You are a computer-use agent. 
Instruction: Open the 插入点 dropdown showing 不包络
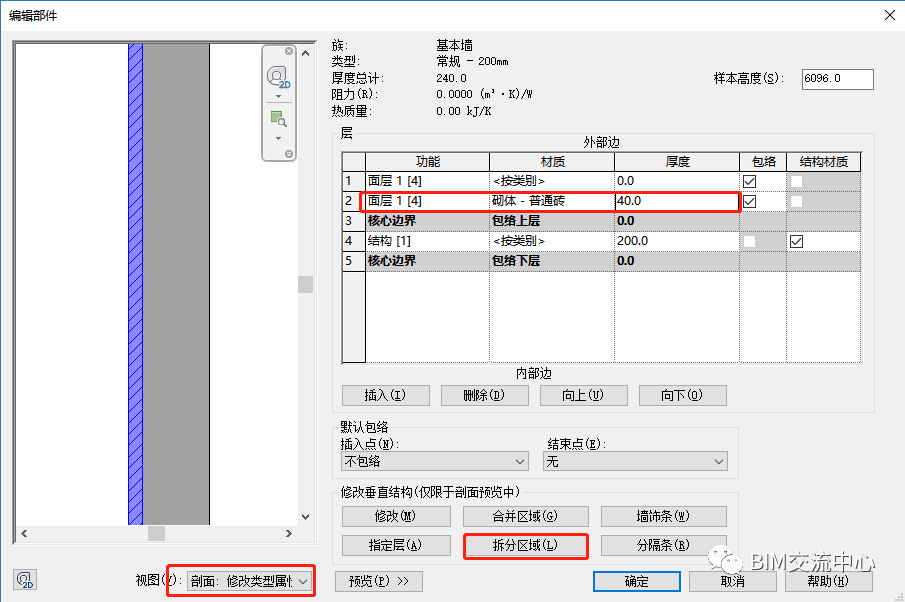point(434,461)
